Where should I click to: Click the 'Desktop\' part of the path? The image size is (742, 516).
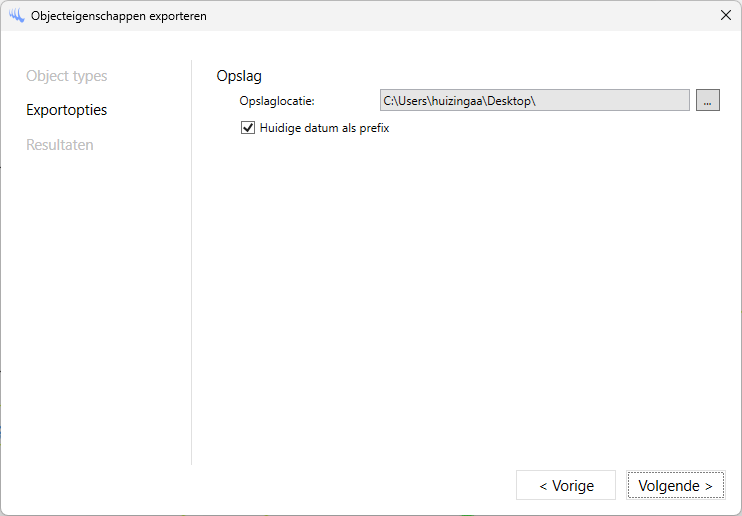pos(512,101)
